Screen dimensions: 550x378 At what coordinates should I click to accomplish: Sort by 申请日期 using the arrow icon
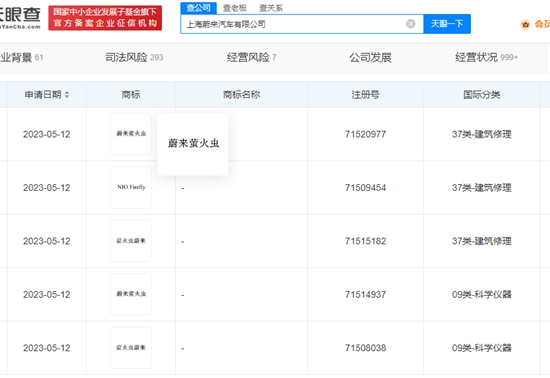[x=67, y=95]
